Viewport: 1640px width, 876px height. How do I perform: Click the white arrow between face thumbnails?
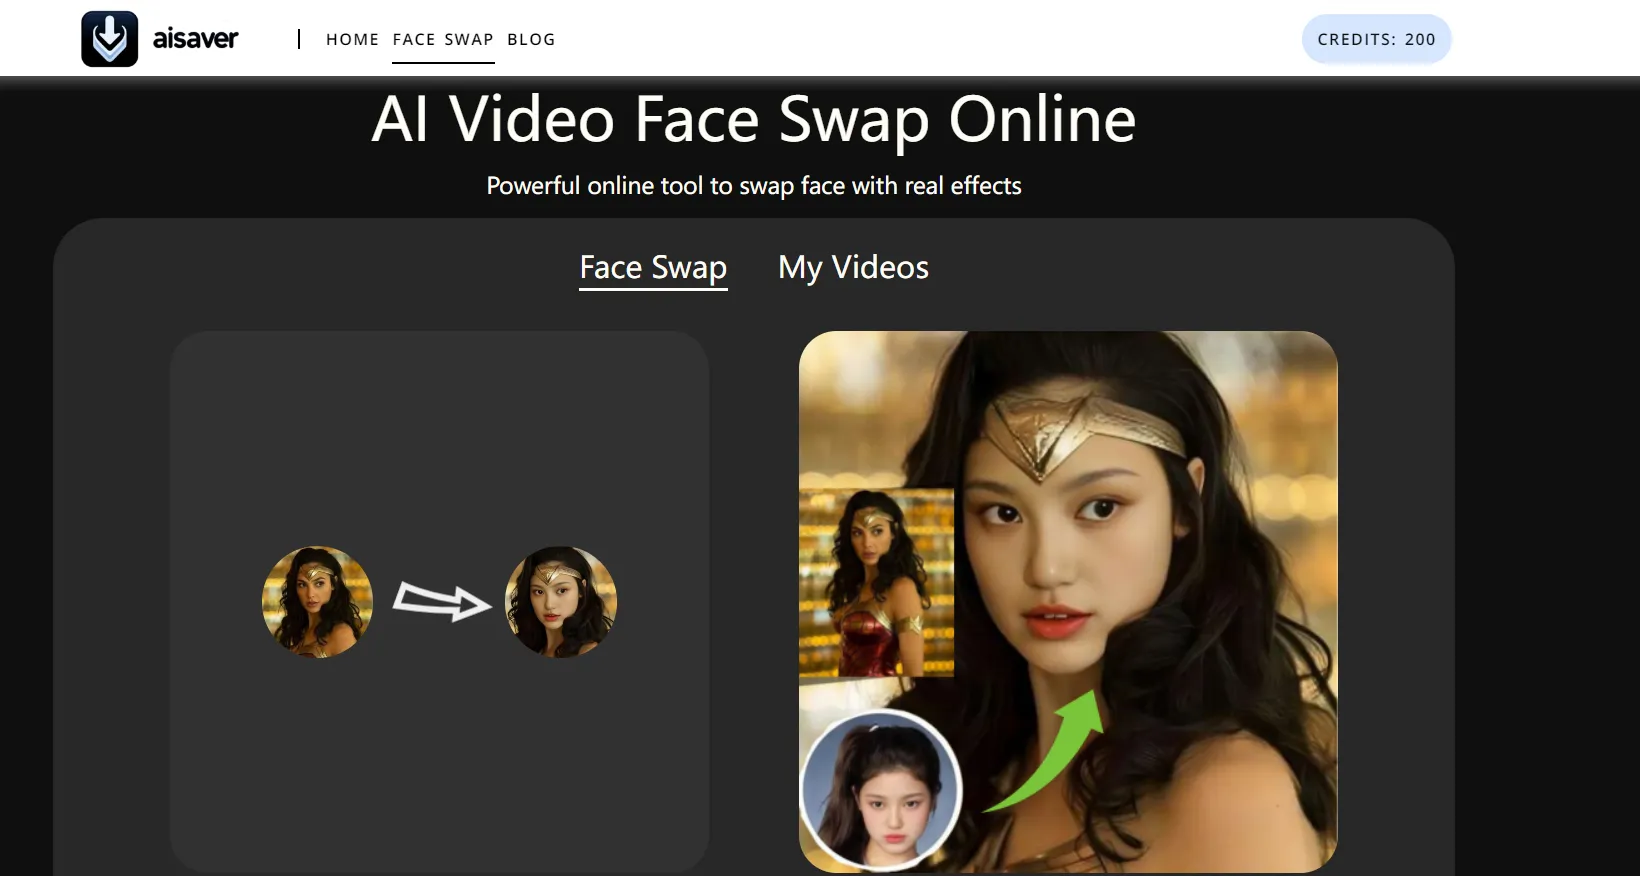(441, 601)
